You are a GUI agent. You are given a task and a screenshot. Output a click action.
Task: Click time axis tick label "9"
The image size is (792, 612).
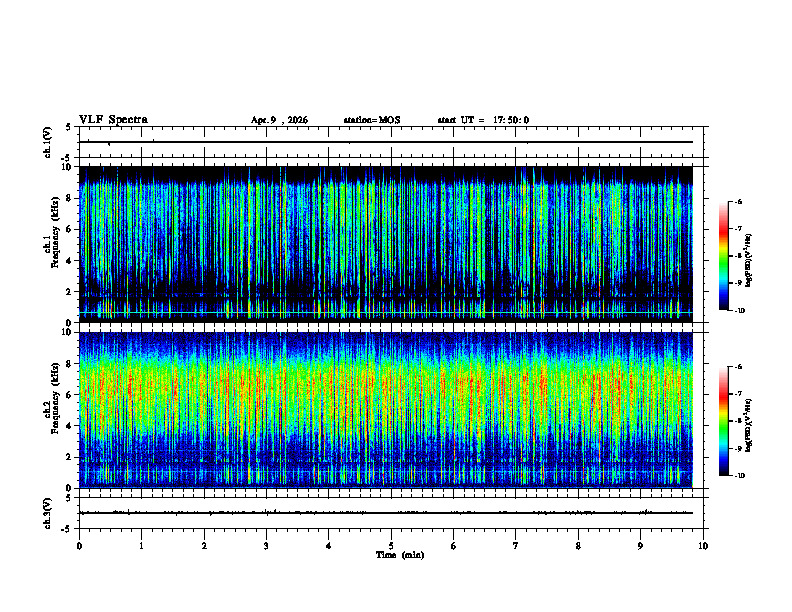click(x=640, y=546)
